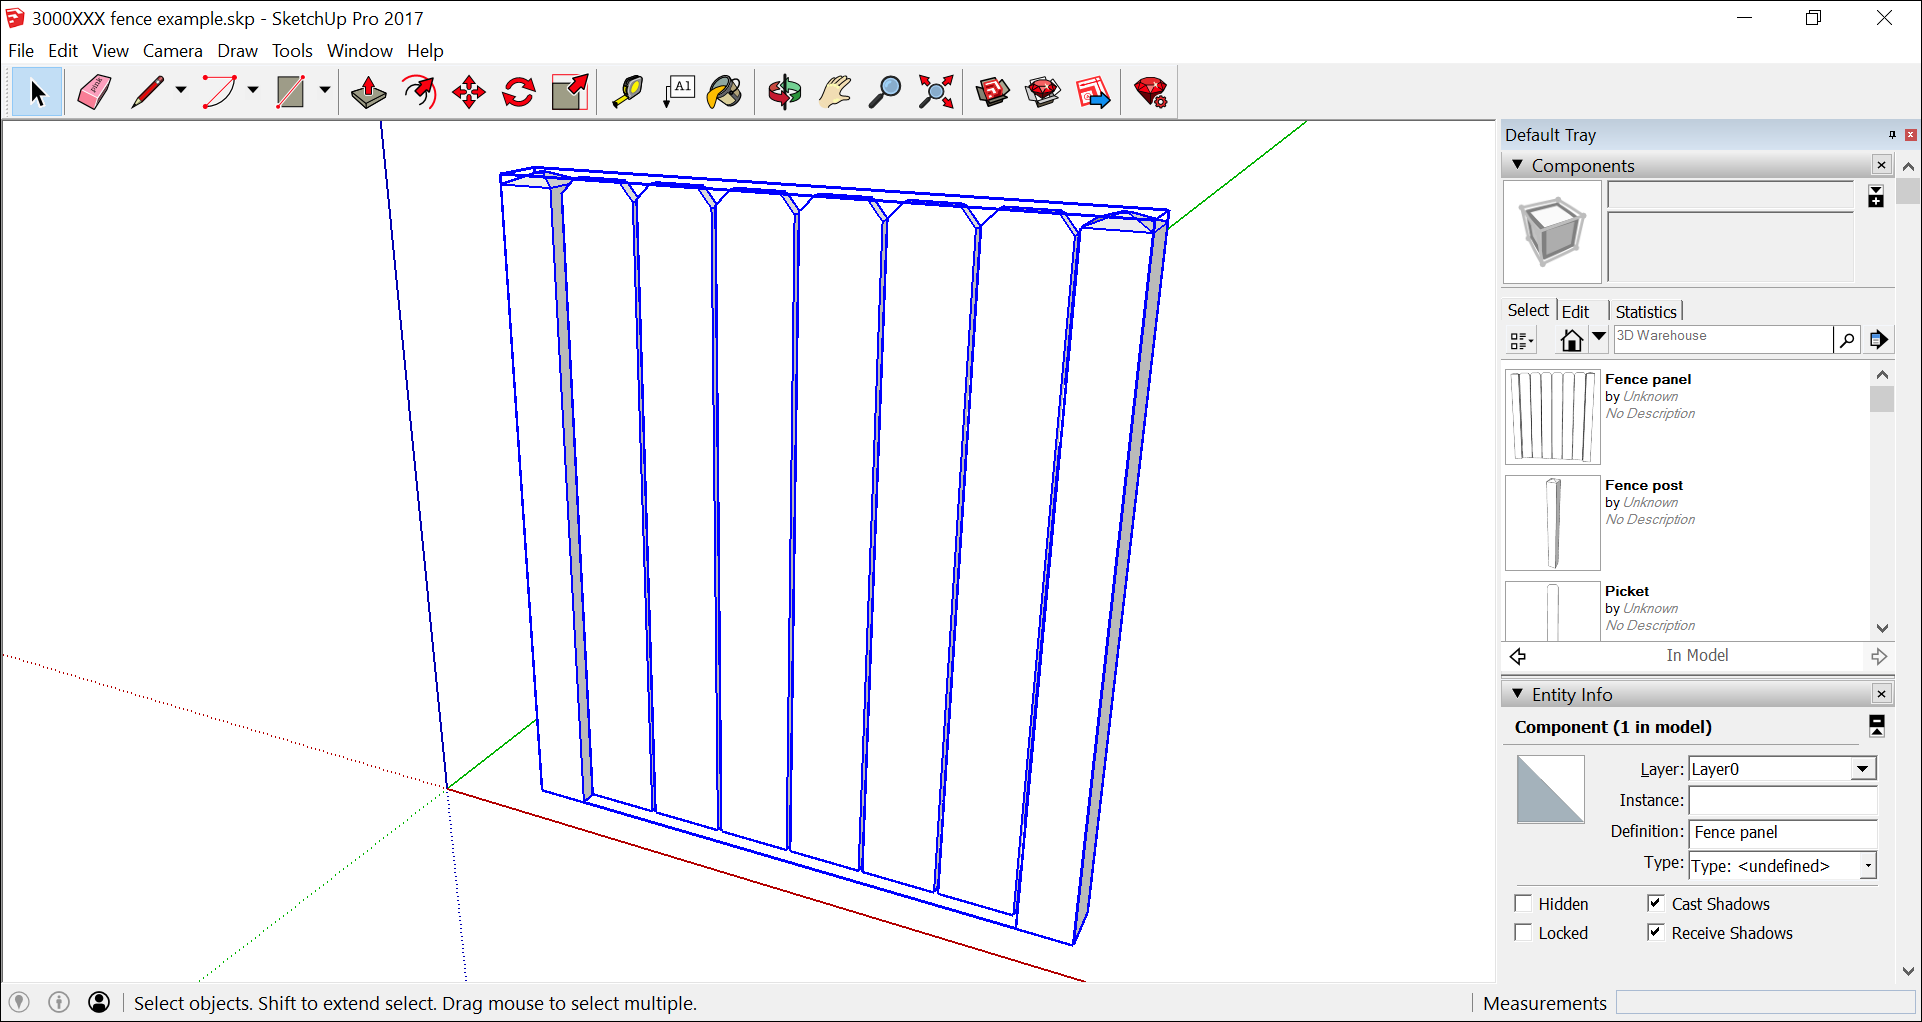
Task: Collapse the Components panel
Action: (x=1518, y=165)
